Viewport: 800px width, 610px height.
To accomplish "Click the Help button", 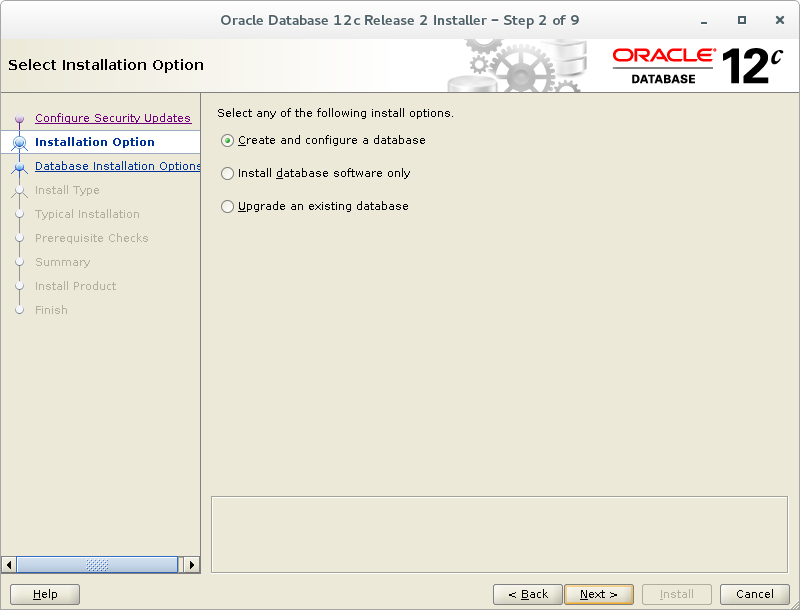I will coord(45,594).
